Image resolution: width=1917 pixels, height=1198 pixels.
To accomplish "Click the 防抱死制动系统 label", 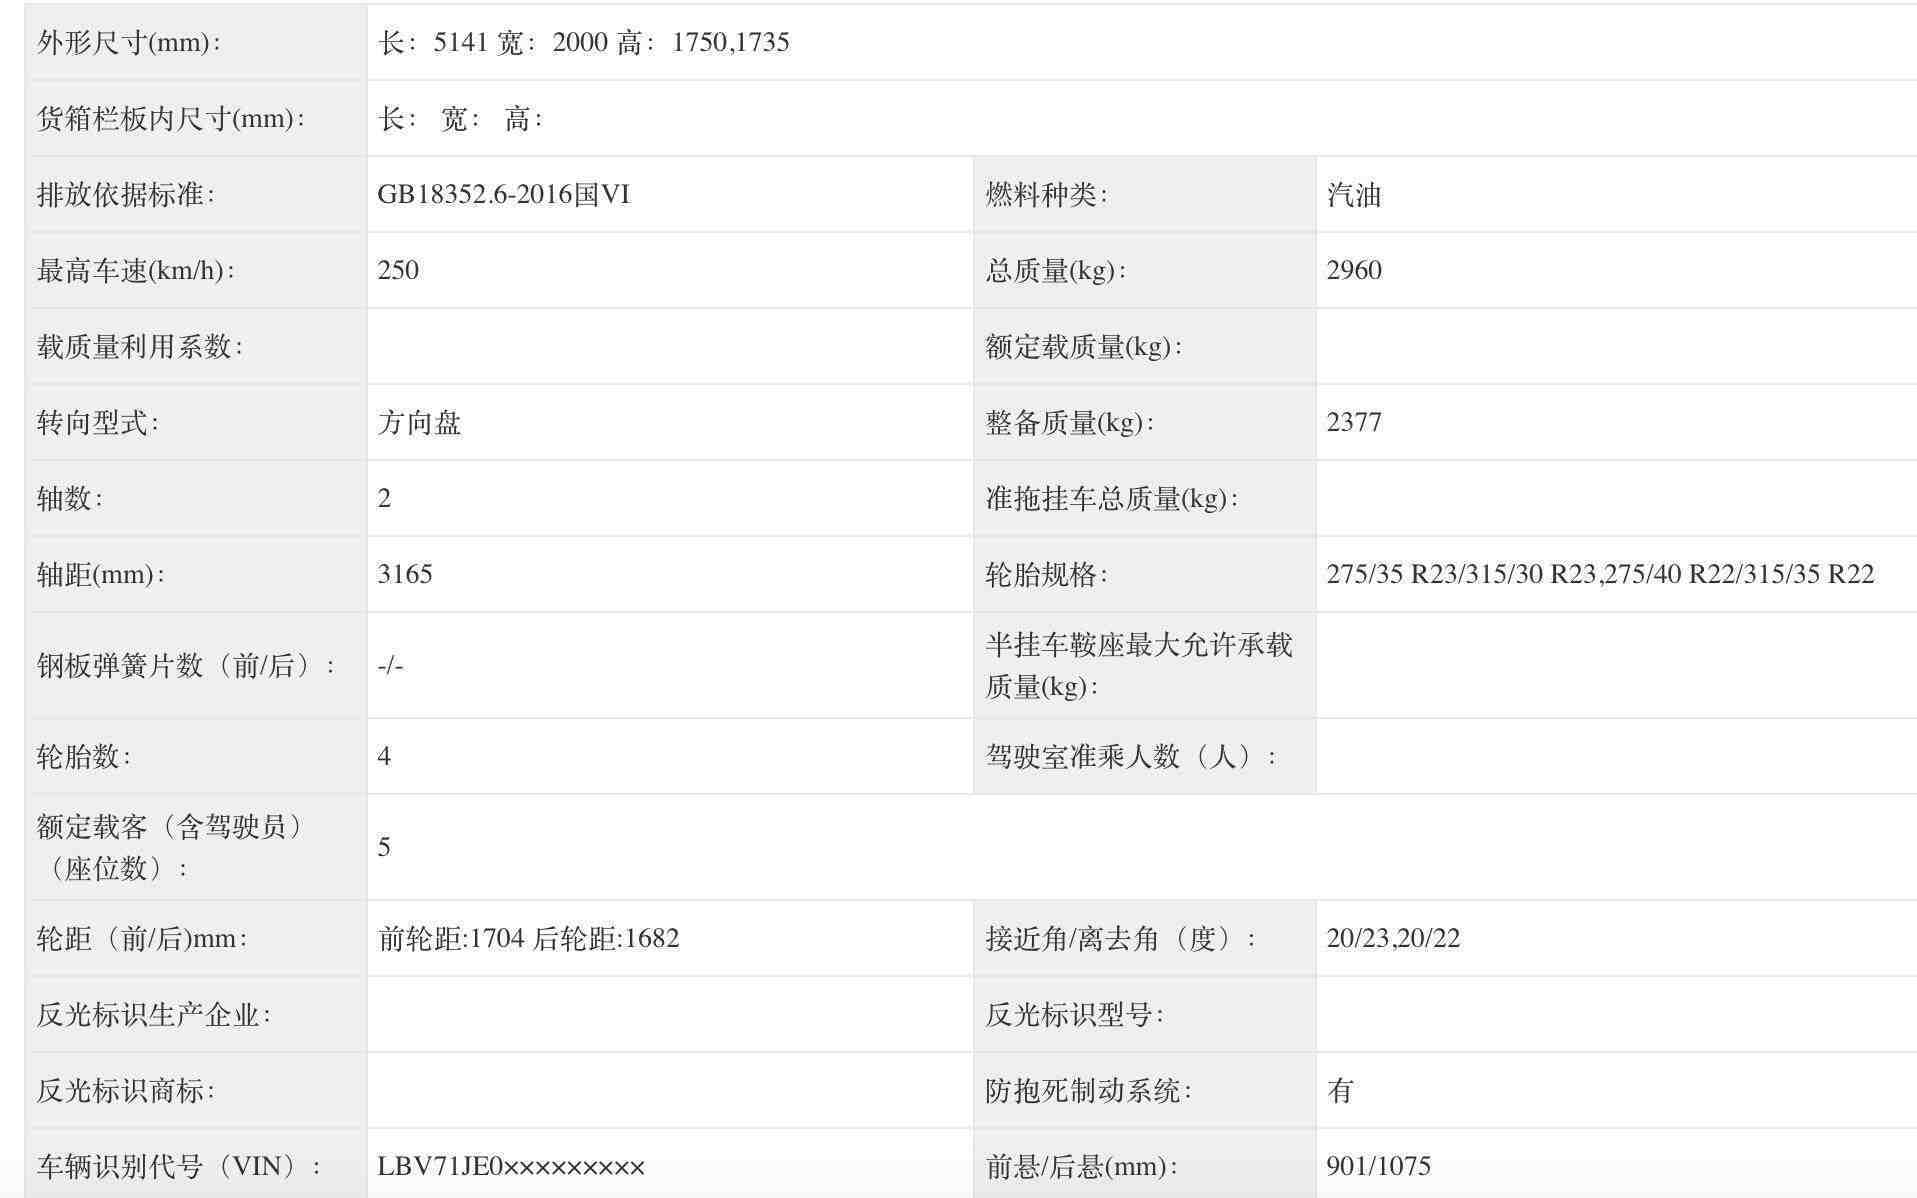I will (1088, 1090).
